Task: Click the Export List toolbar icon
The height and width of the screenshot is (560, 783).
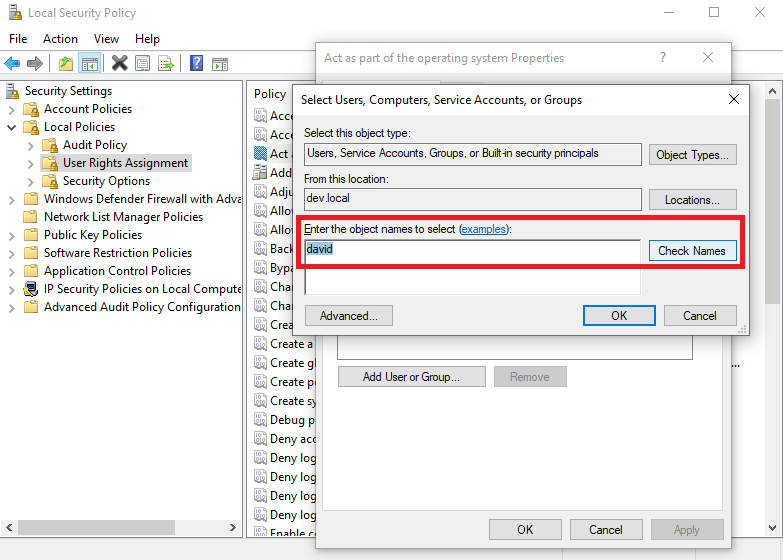Action: click(x=166, y=64)
